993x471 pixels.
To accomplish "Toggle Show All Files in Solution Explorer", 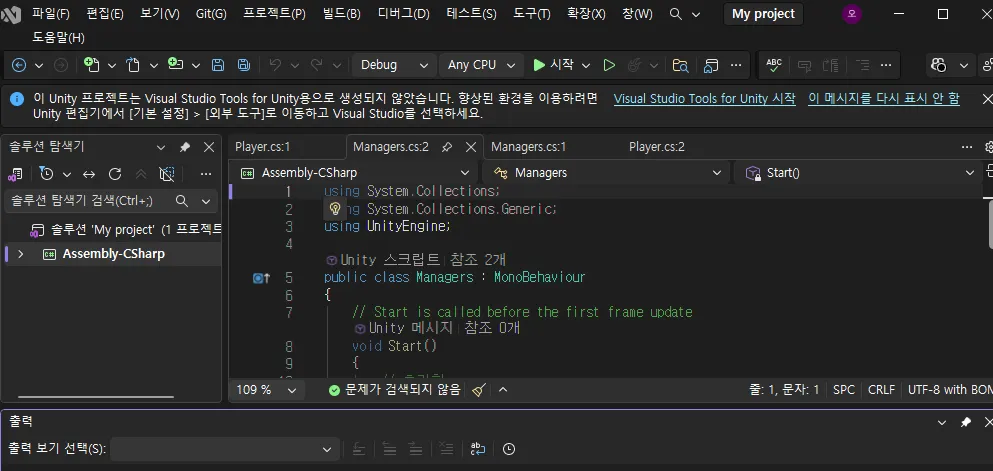I will 167,174.
